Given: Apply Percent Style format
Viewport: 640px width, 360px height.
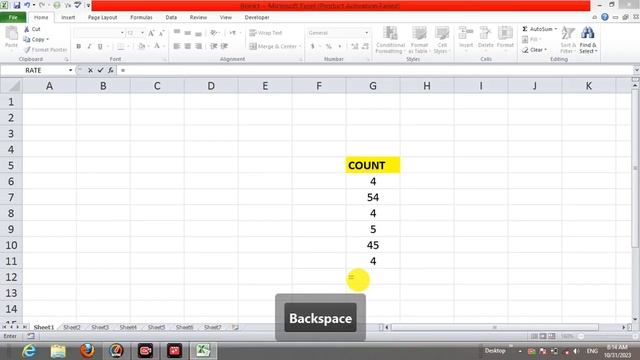Looking at the screenshot, I should (x=329, y=46).
